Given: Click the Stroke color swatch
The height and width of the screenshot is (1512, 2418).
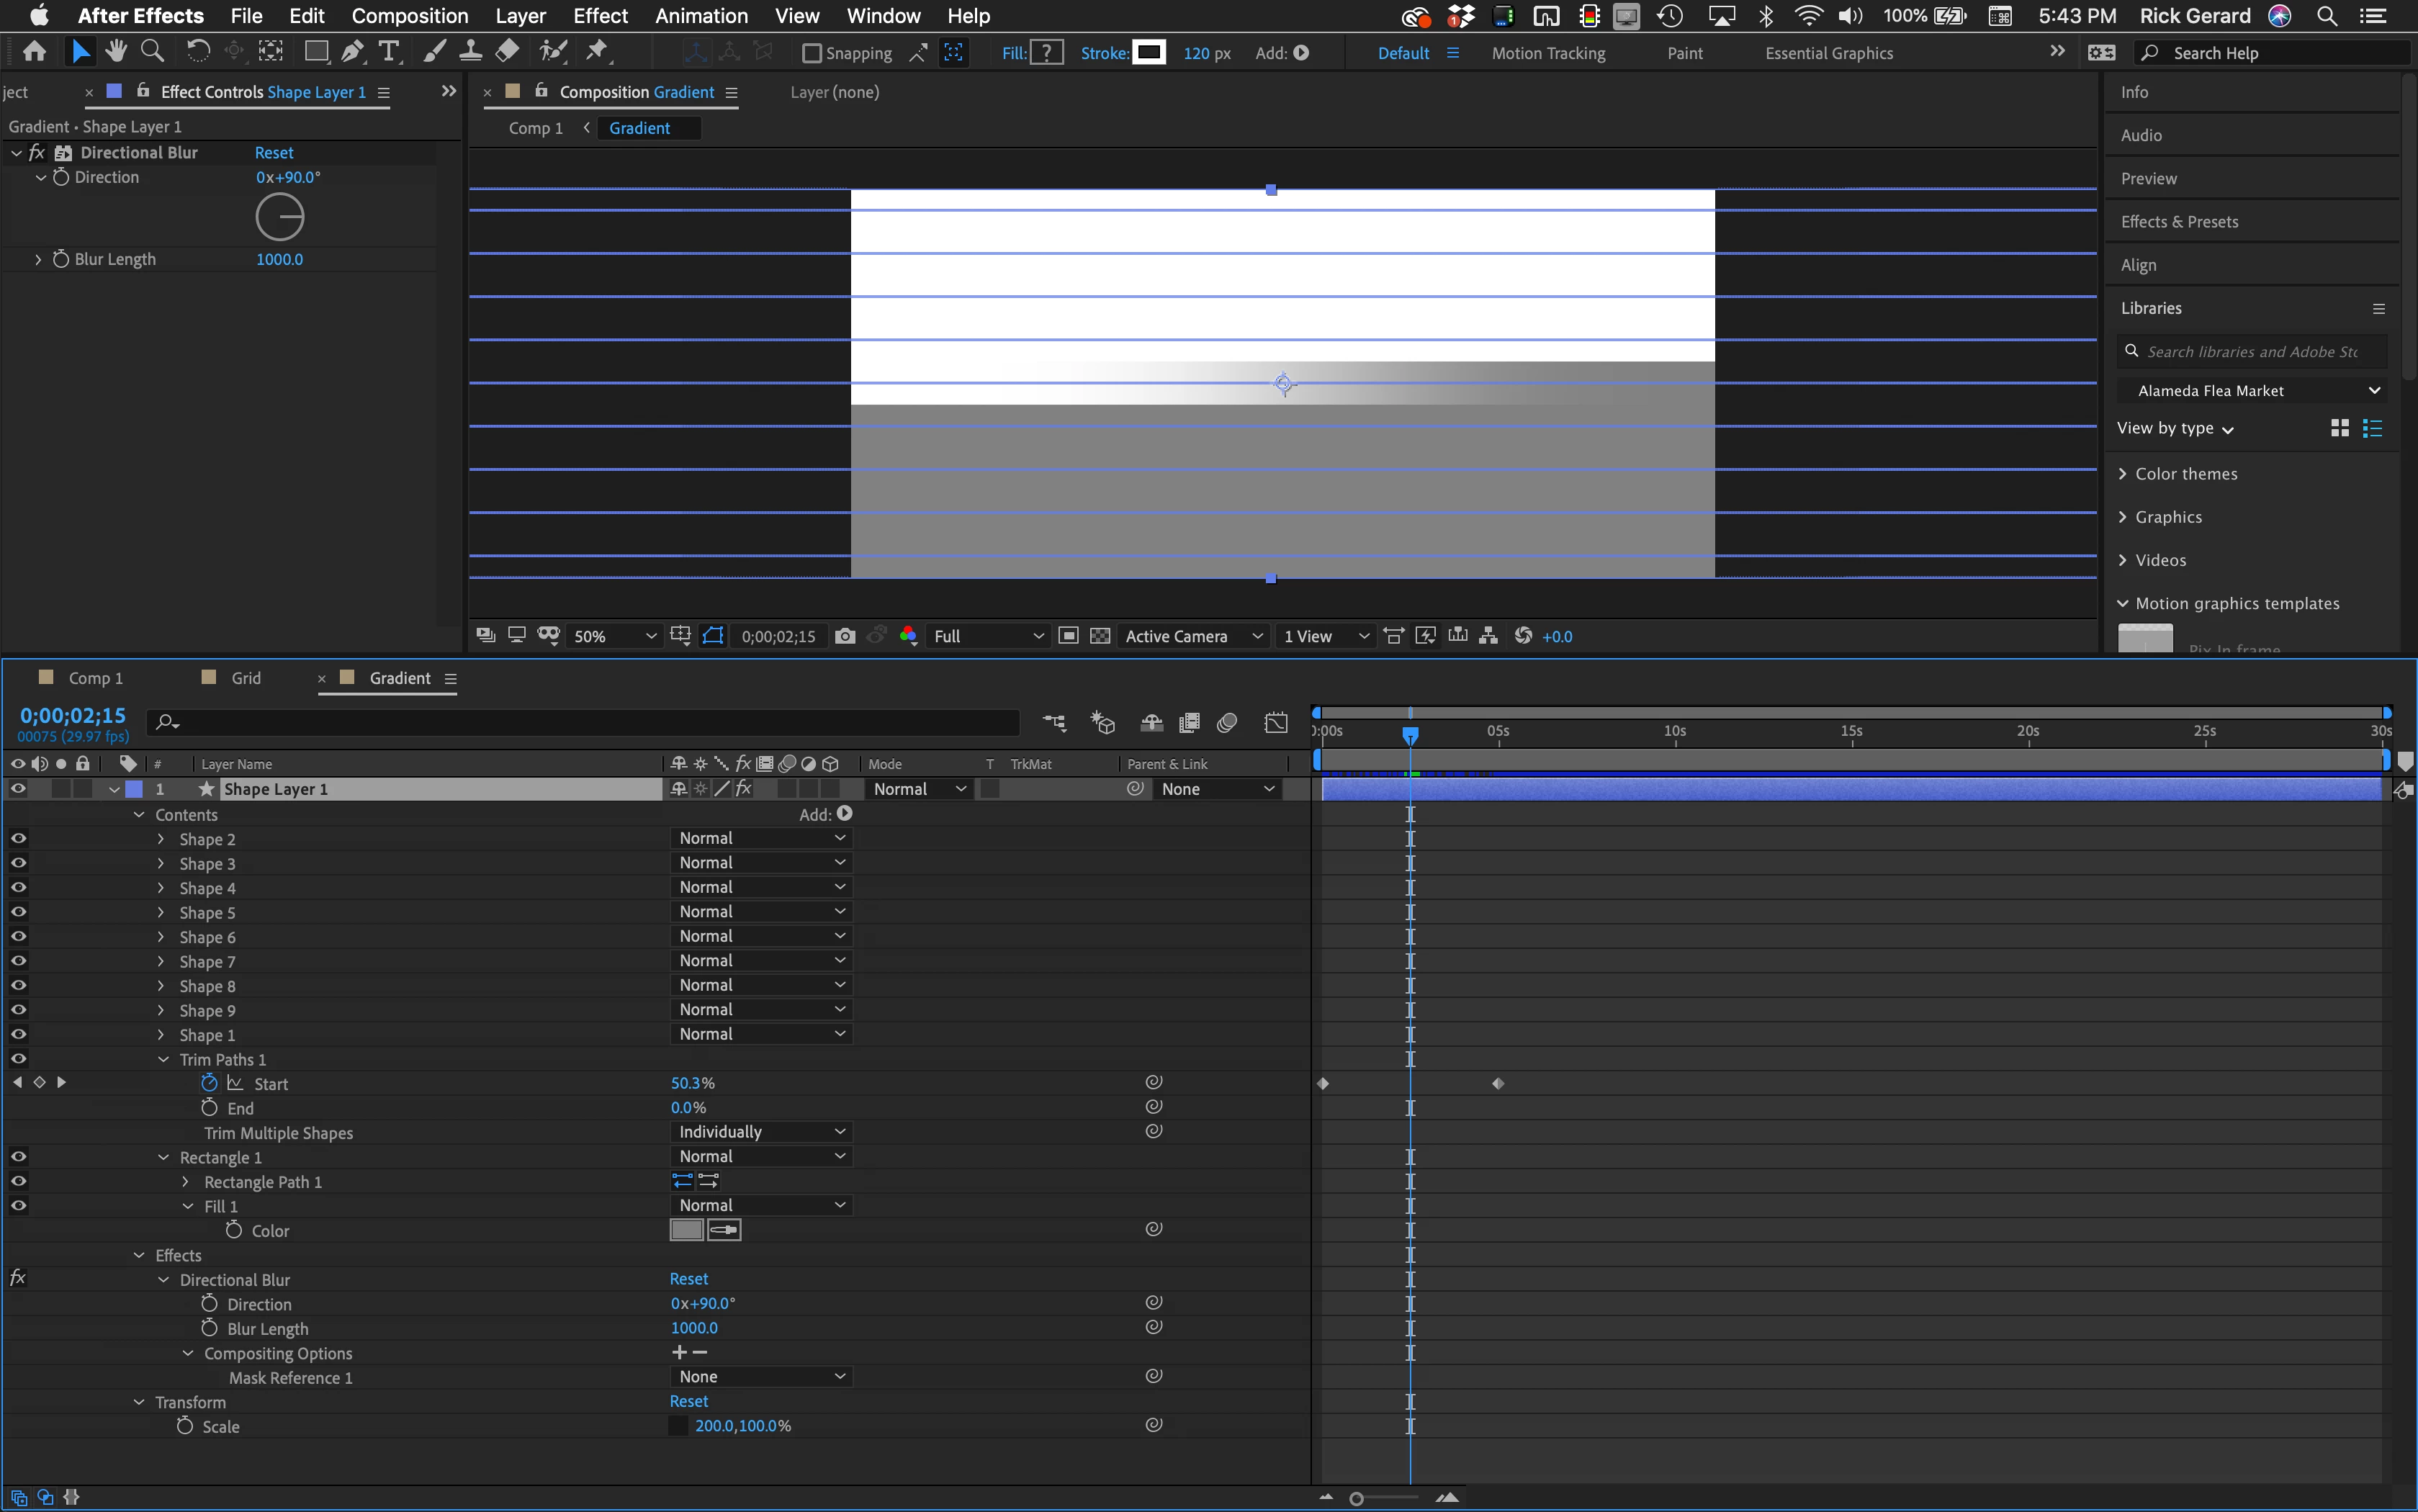Looking at the screenshot, I should point(1148,52).
